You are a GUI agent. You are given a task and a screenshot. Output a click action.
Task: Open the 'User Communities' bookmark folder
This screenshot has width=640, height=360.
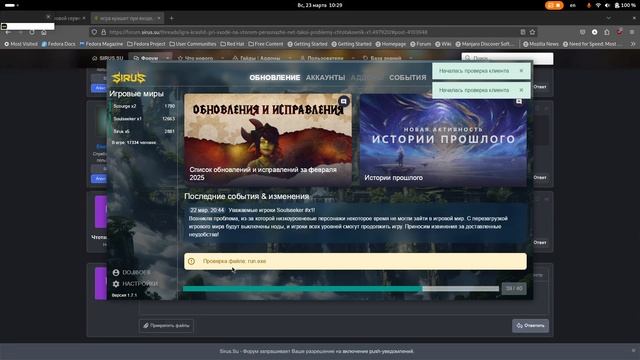click(x=193, y=44)
